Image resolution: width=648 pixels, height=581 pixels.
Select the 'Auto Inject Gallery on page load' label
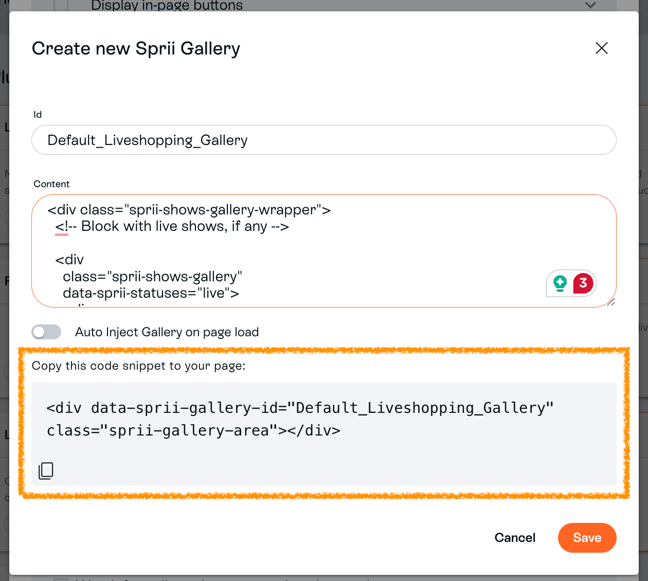coord(167,332)
